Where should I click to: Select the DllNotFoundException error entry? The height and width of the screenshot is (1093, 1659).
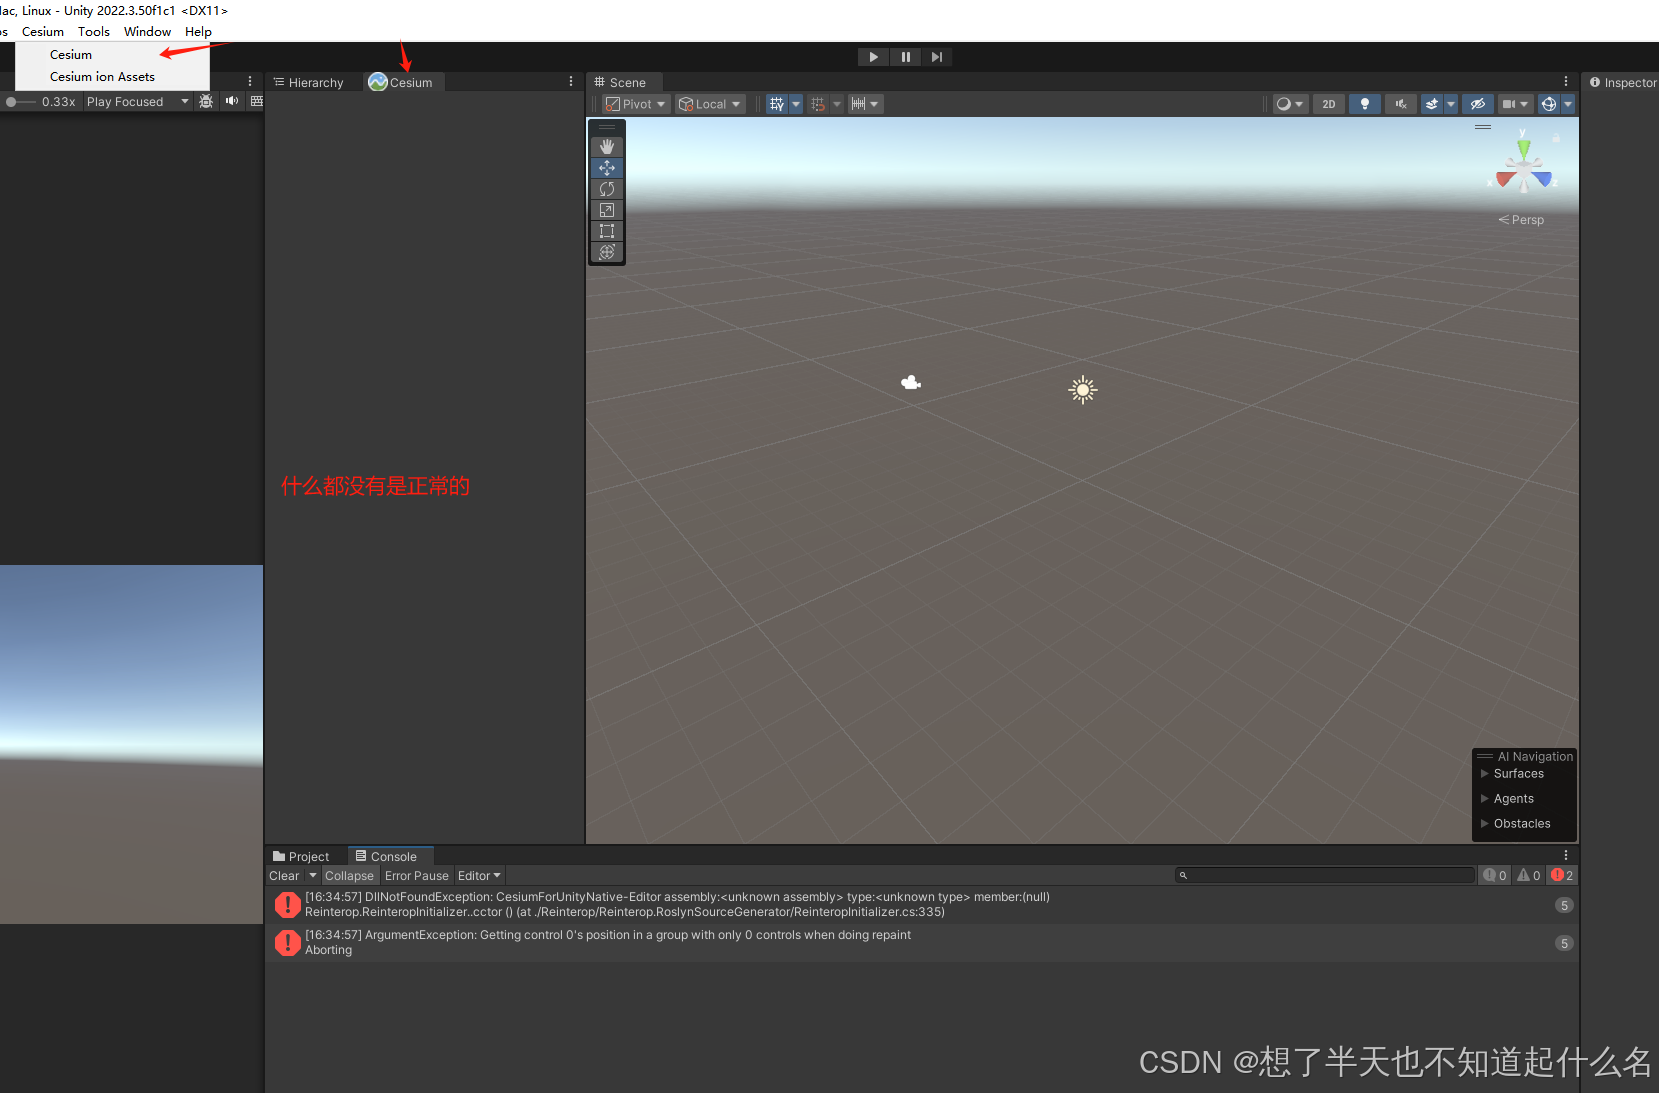922,904
